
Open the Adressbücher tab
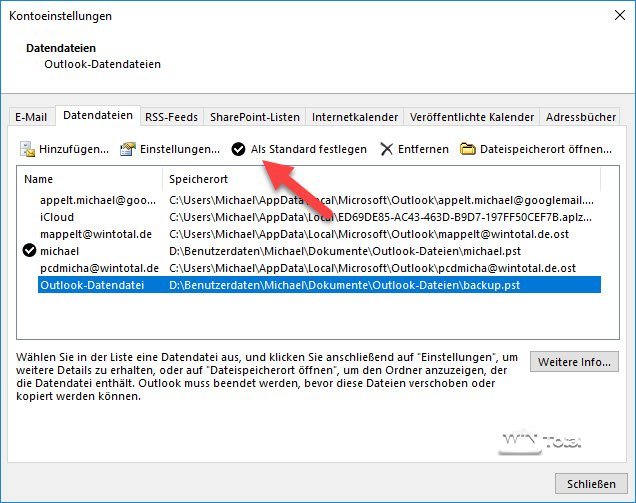pos(580,117)
